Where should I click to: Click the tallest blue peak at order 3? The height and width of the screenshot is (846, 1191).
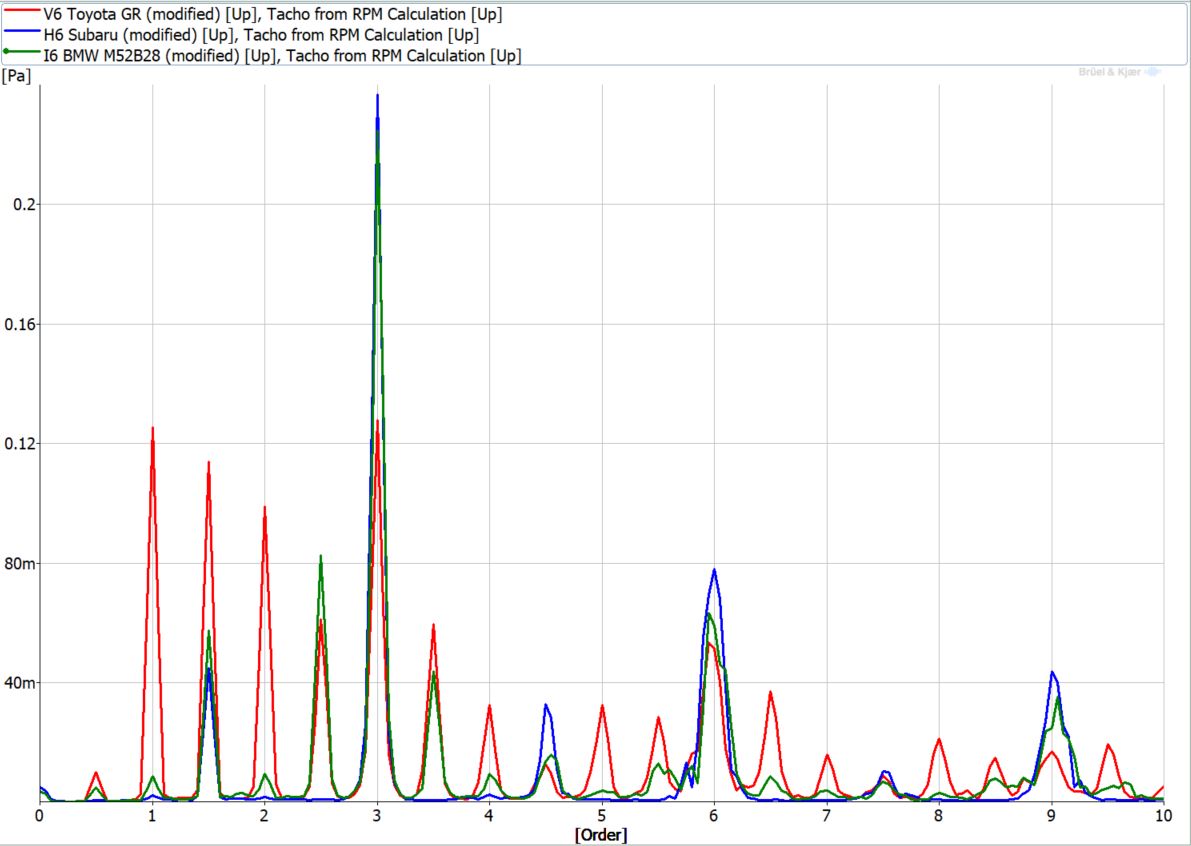pos(377,97)
